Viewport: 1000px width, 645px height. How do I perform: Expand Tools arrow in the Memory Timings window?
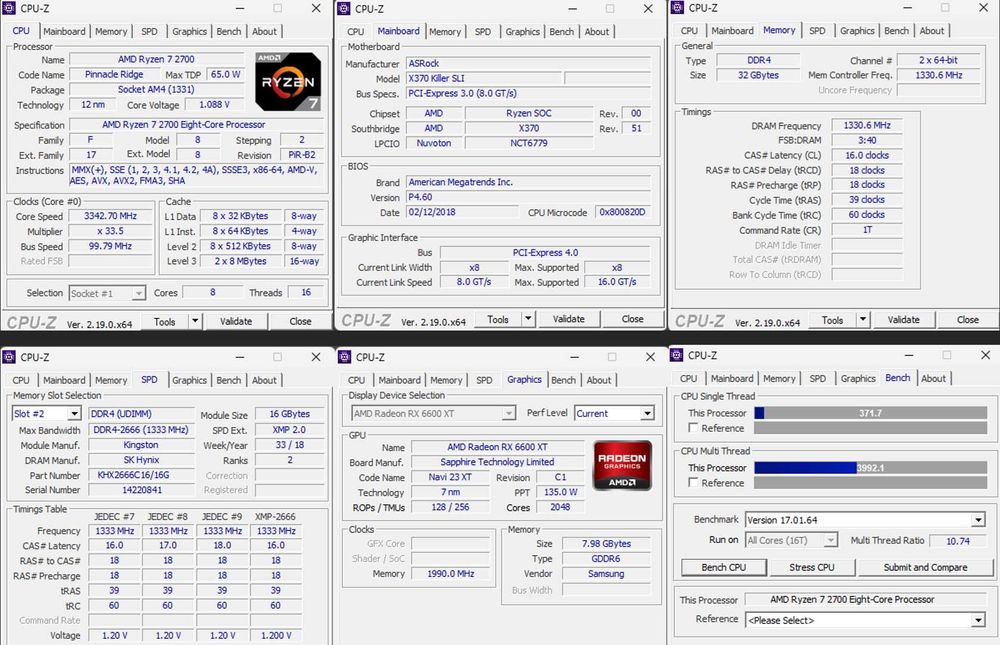pyautogui.click(x=862, y=320)
